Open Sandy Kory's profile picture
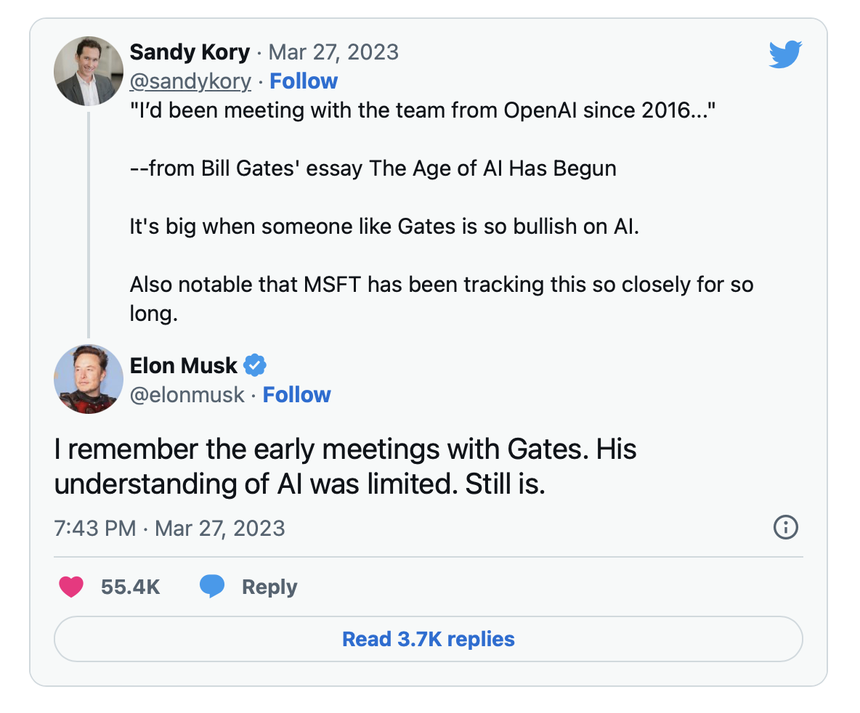The image size is (860, 713). click(x=88, y=71)
